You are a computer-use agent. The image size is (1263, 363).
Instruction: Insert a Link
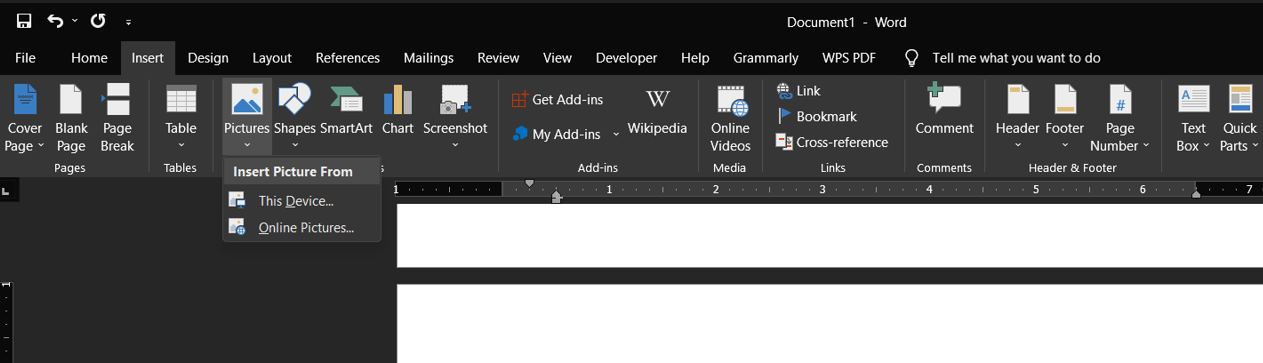(x=799, y=91)
